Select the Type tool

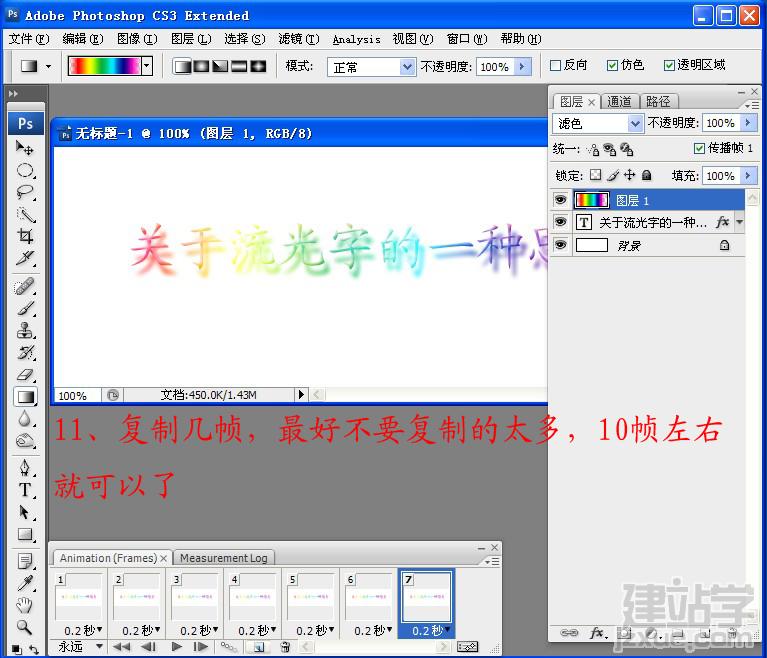click(24, 490)
